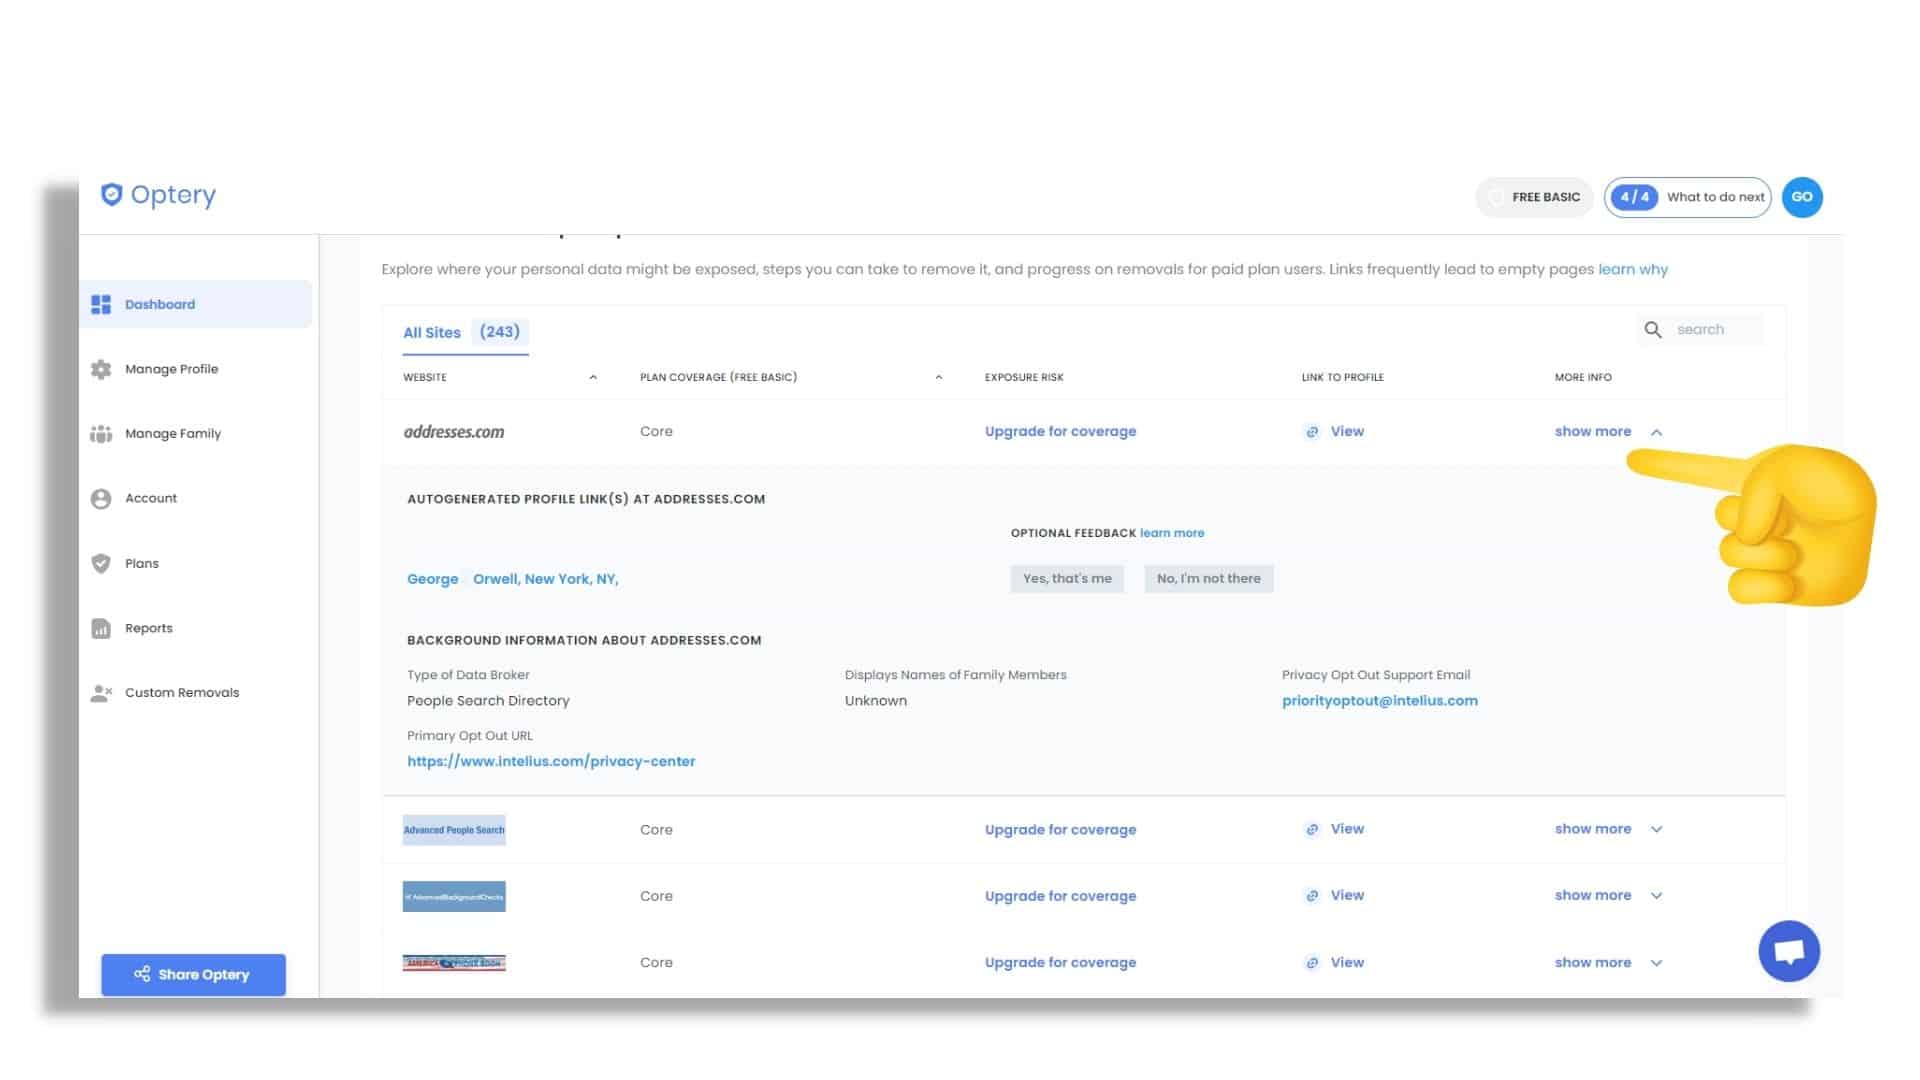Screen dimensions: 1920x1080
Task: Sort by the Website column arrow
Action: pyautogui.click(x=593, y=377)
